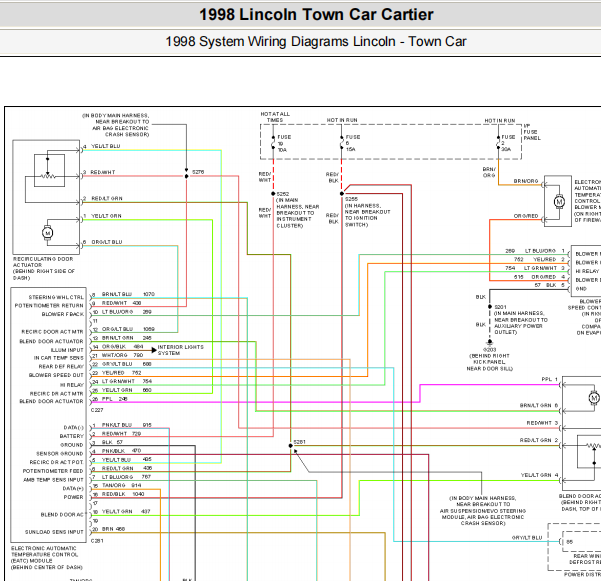
Task: Click the "HOT AT ALL TIMES" label
Action: 275,117
